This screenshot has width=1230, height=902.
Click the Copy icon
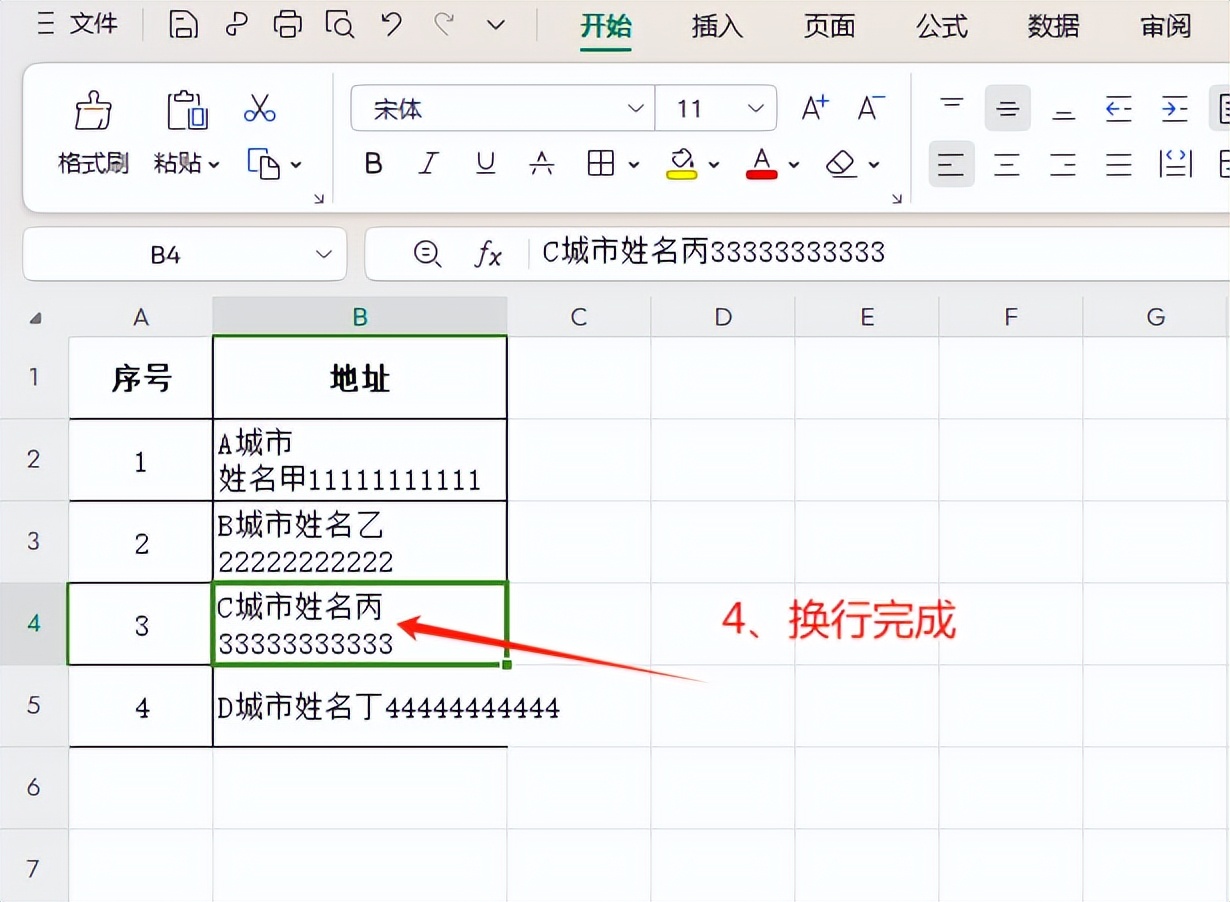(x=263, y=163)
